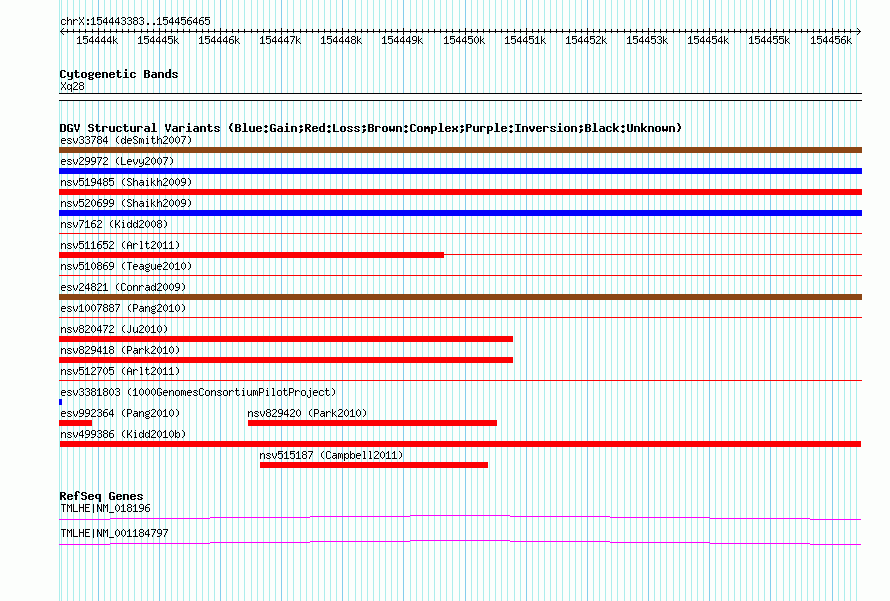This screenshot has height=601, width=890.
Task: Click the esv3381803 1000GenomesConsortiumPilotProject label
Action: [x=198, y=392]
